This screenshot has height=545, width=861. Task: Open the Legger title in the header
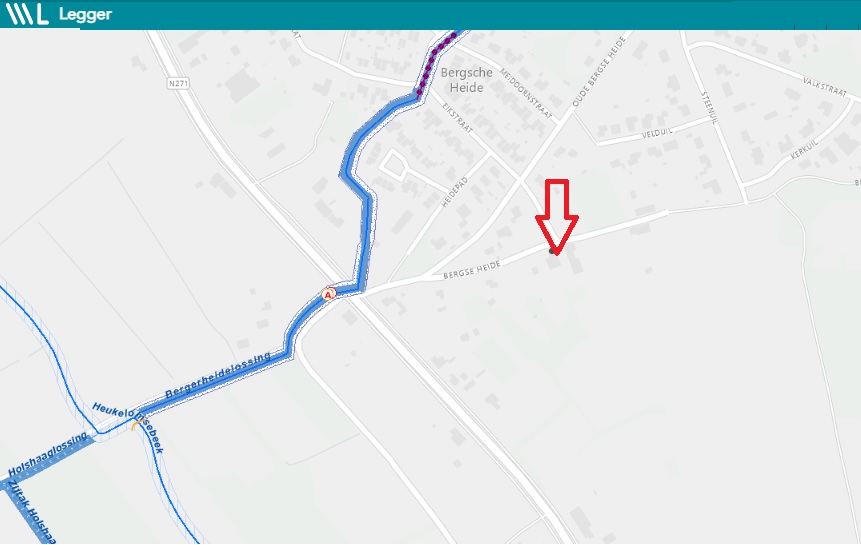85,15
